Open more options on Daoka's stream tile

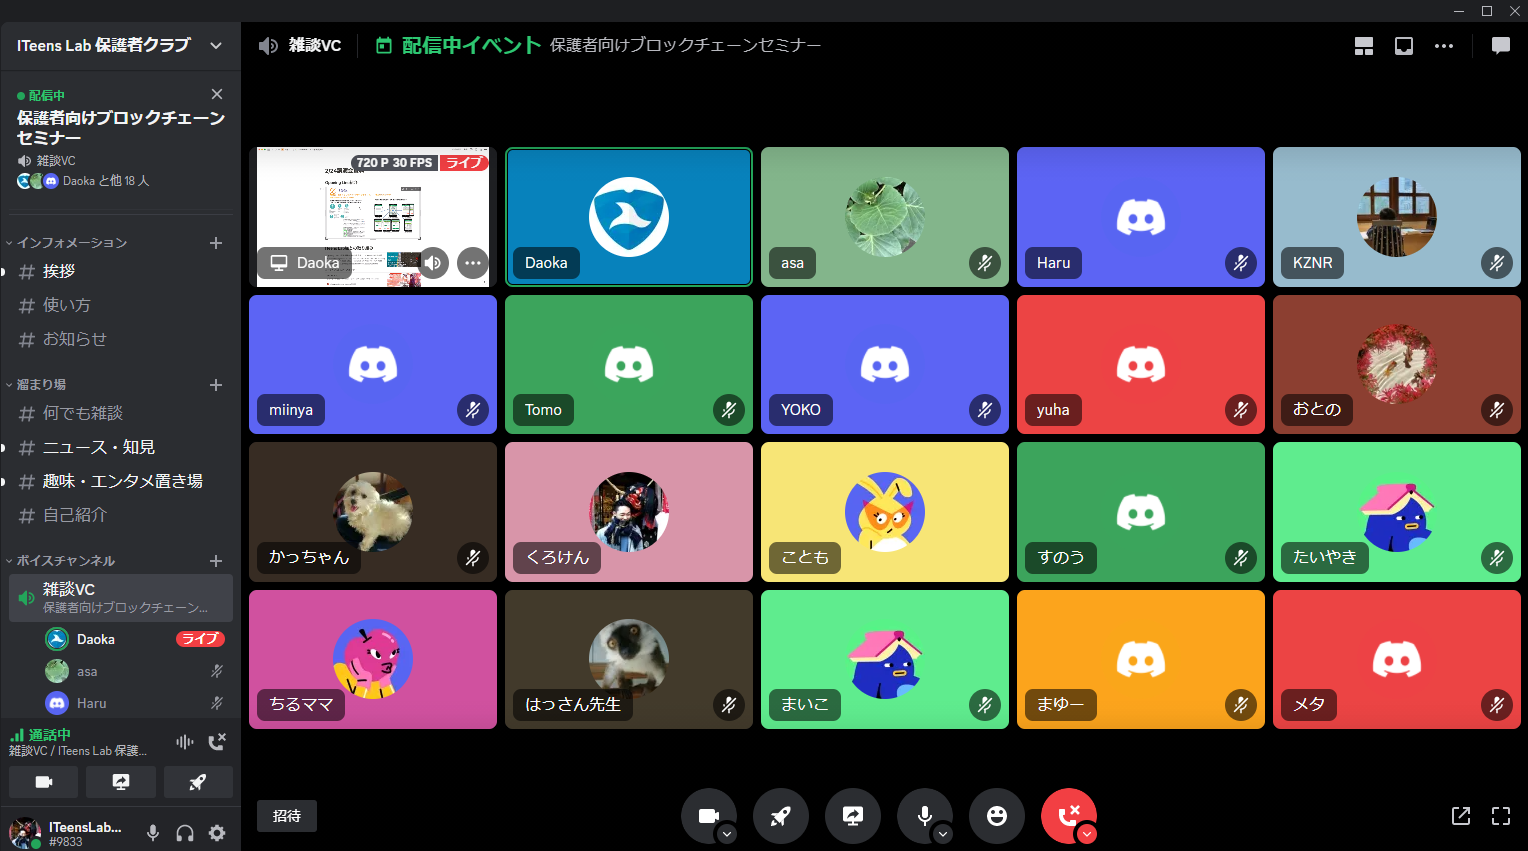pyautogui.click(x=473, y=263)
